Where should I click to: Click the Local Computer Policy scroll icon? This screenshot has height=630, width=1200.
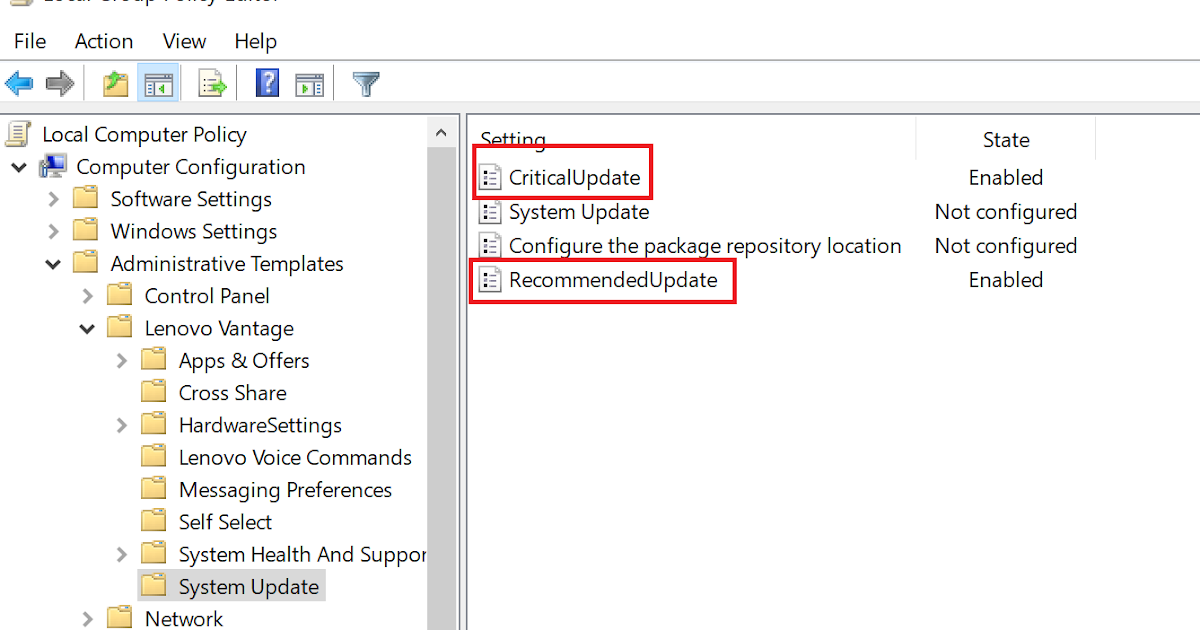[x=19, y=134]
